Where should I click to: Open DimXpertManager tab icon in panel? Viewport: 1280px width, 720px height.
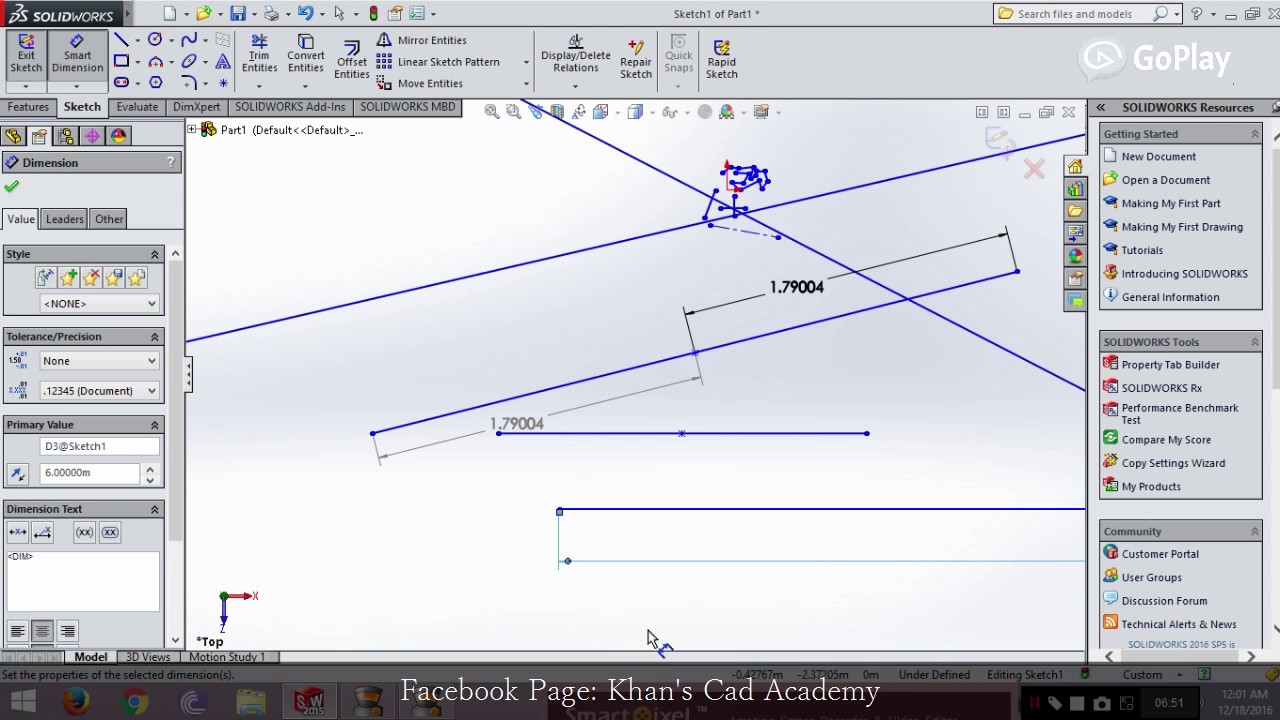[x=92, y=136]
